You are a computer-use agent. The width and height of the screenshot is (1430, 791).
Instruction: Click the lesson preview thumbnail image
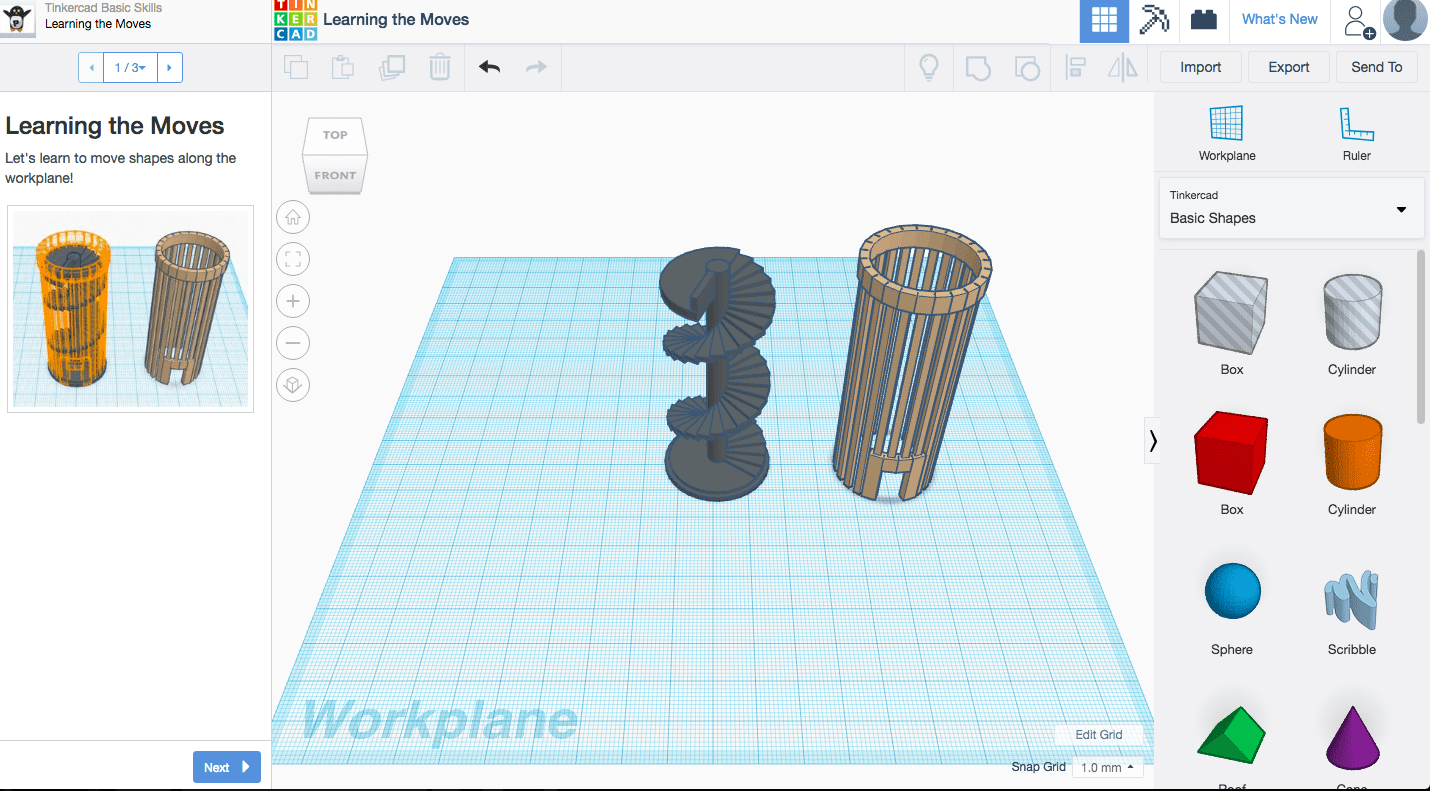[x=130, y=309]
